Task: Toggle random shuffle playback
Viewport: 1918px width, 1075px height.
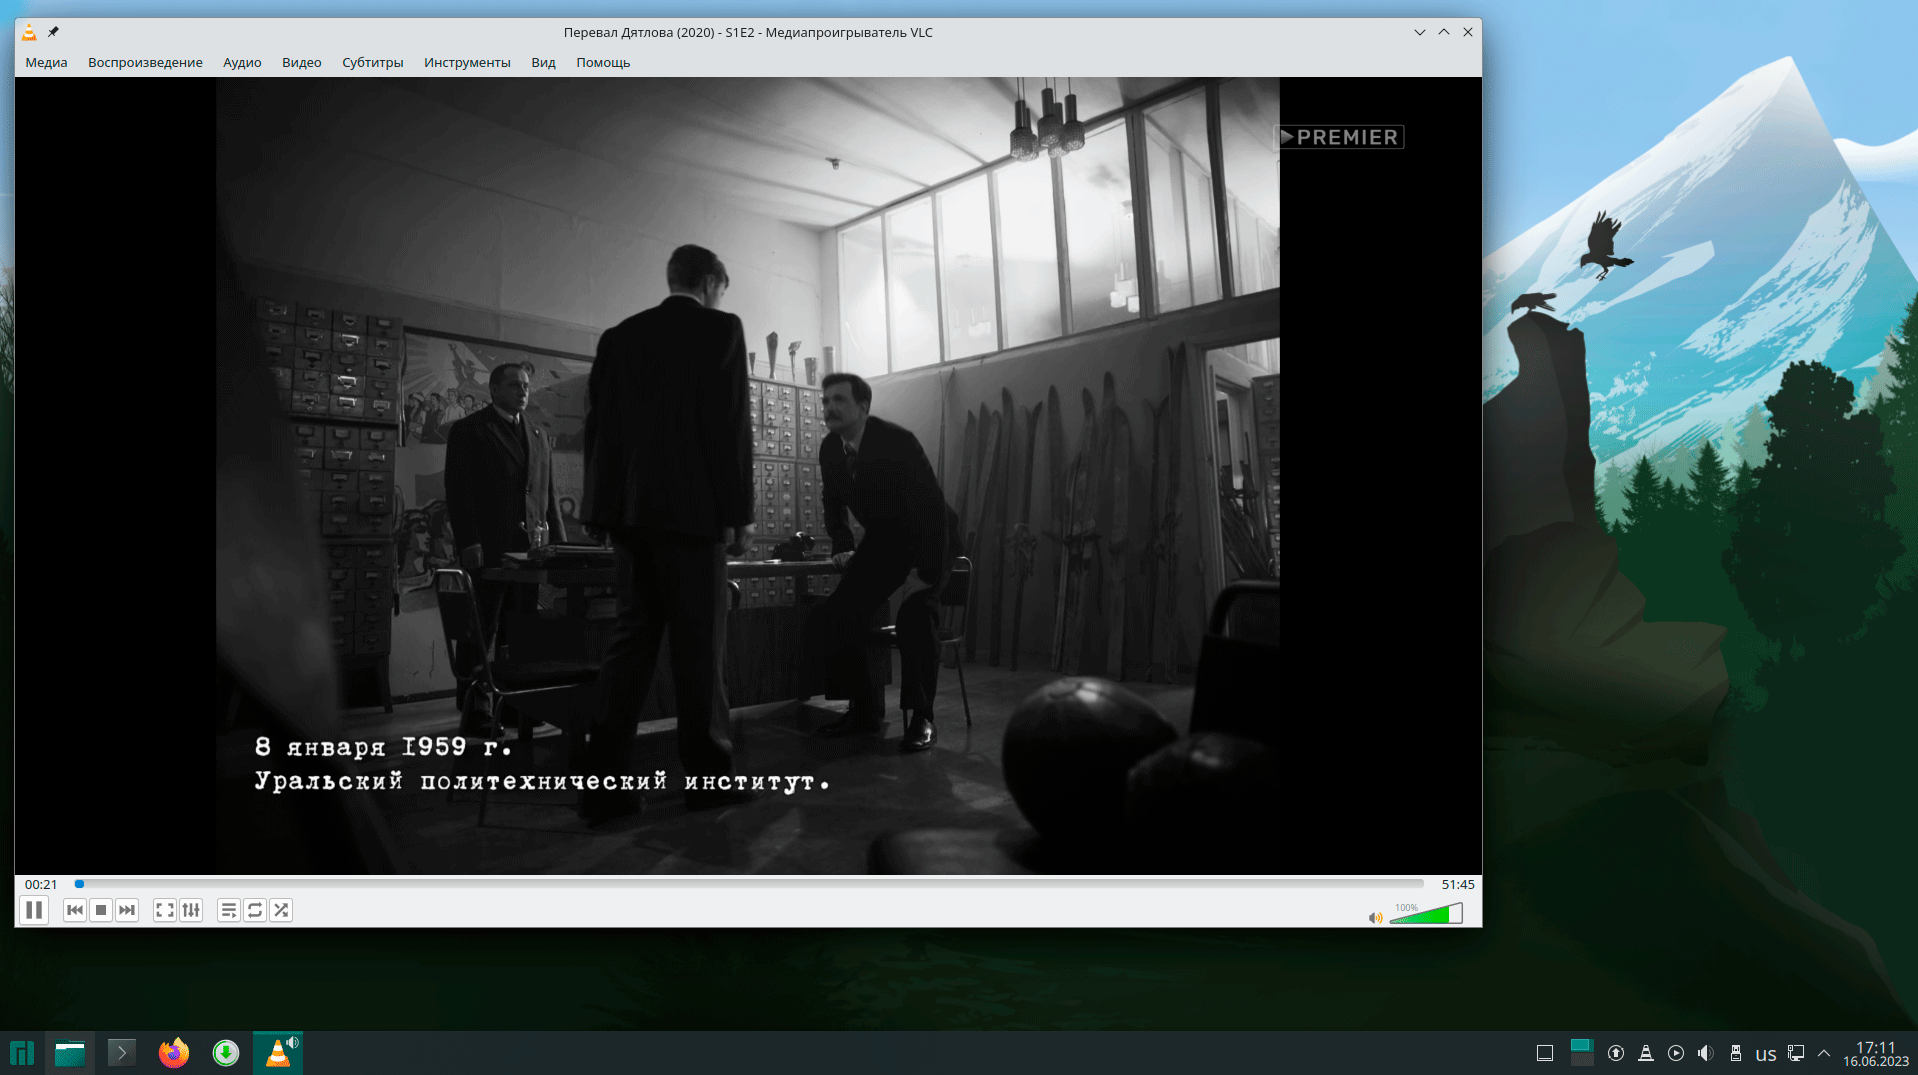Action: [281, 910]
